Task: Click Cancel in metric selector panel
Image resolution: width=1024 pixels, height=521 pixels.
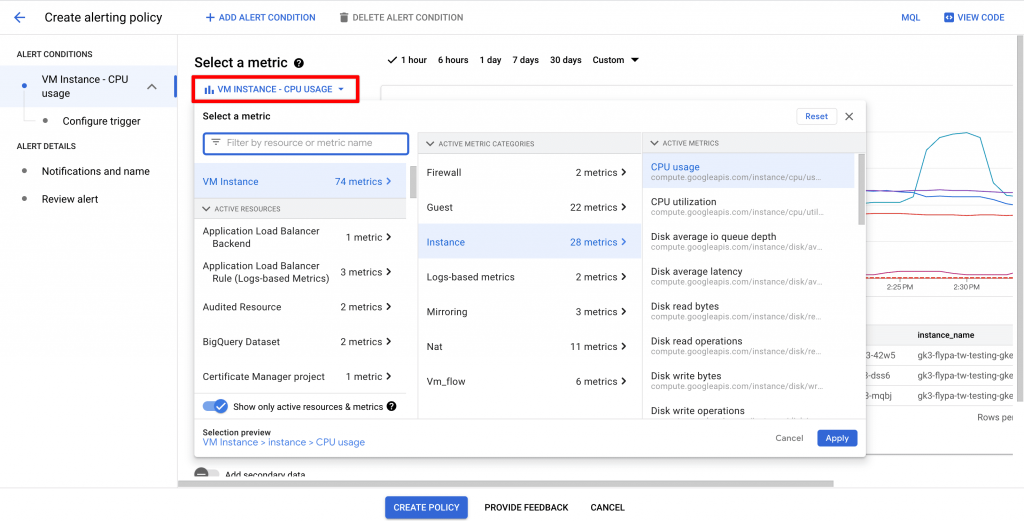Action: [x=789, y=438]
